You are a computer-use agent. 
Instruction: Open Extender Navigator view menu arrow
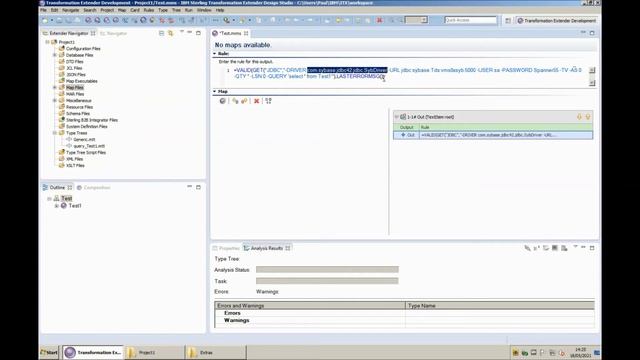click(x=182, y=32)
